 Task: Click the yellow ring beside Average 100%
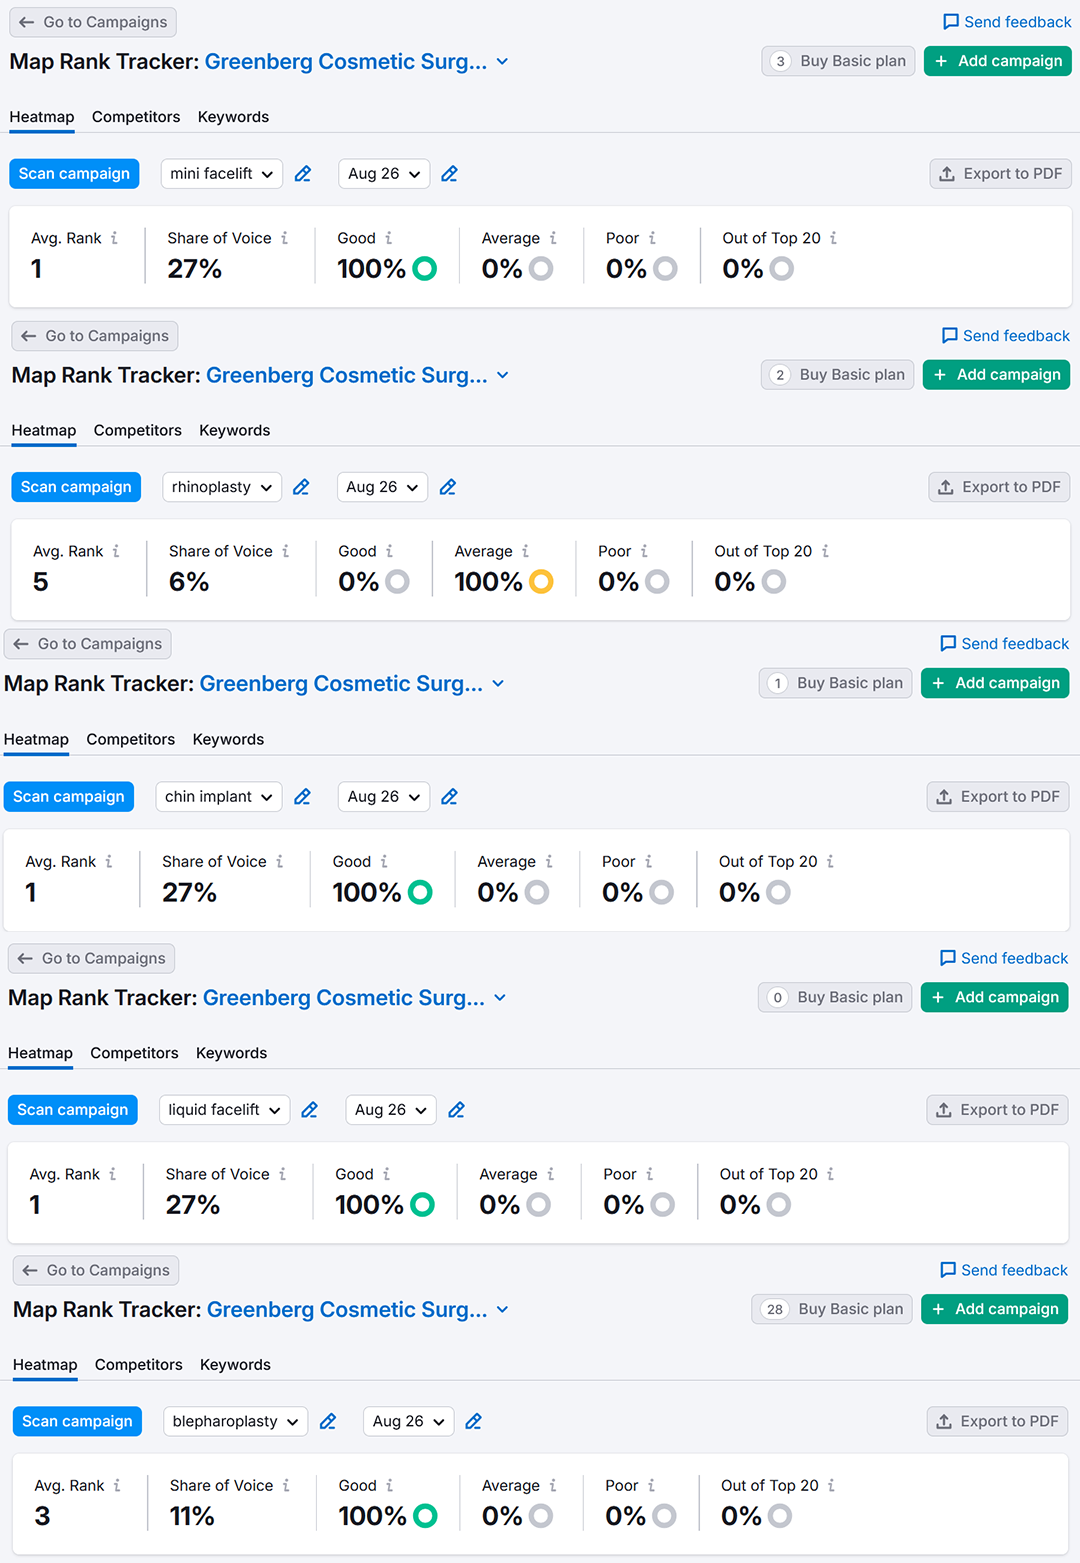pyautogui.click(x=541, y=581)
